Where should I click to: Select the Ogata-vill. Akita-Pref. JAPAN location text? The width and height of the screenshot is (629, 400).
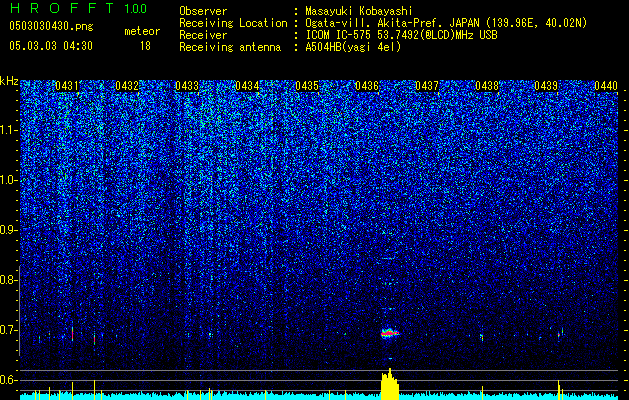pyautogui.click(x=446, y=23)
